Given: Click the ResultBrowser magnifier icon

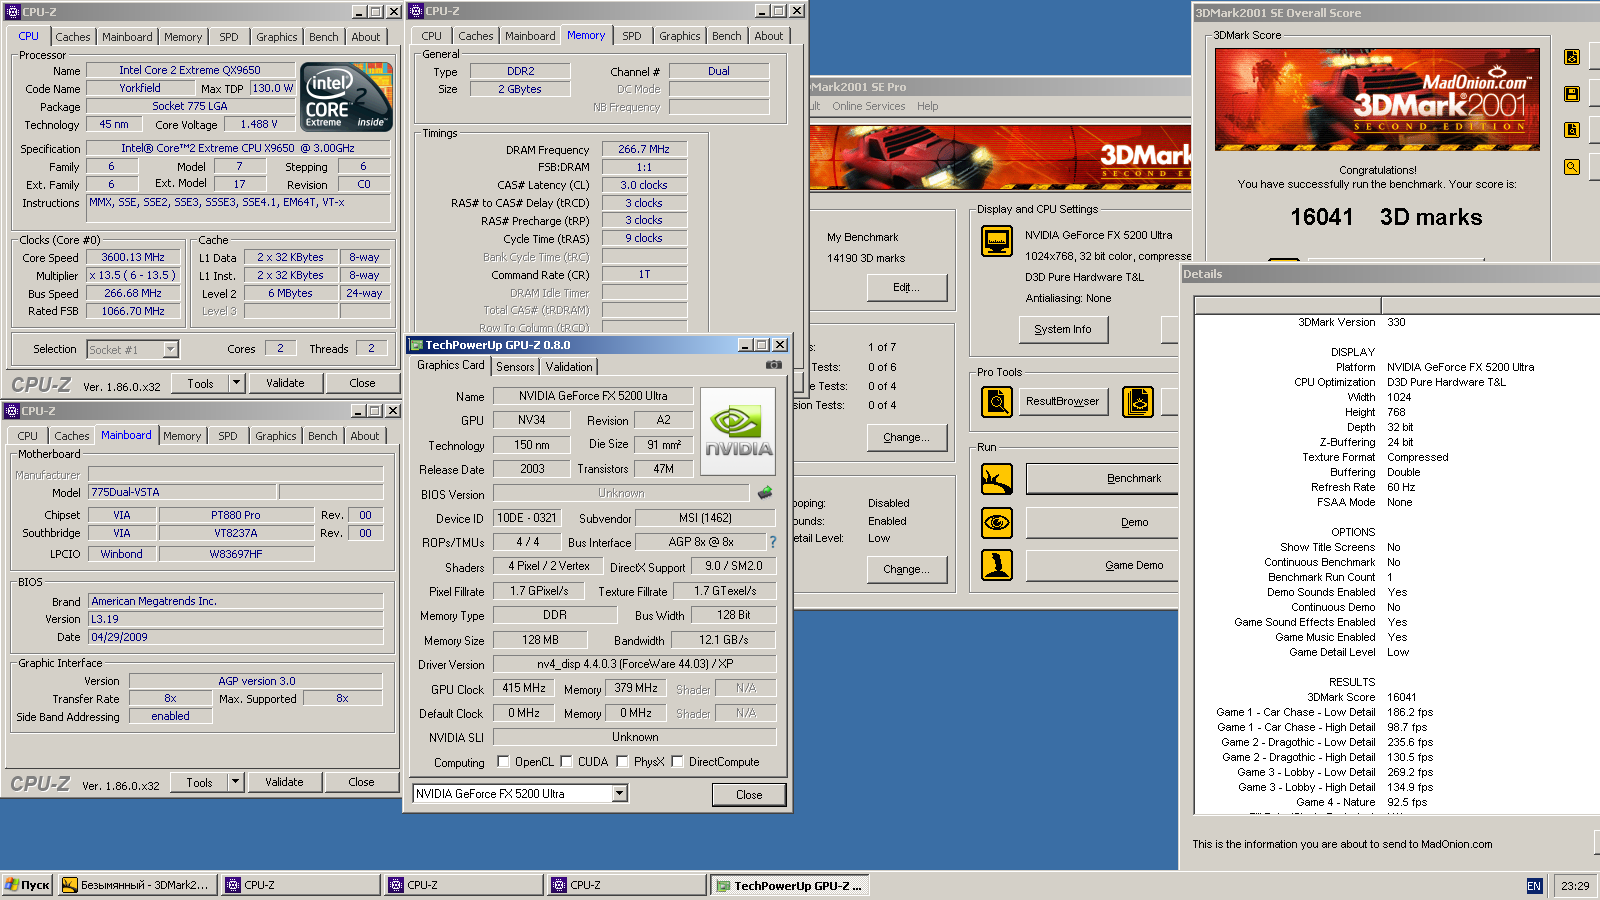Looking at the screenshot, I should [x=997, y=402].
